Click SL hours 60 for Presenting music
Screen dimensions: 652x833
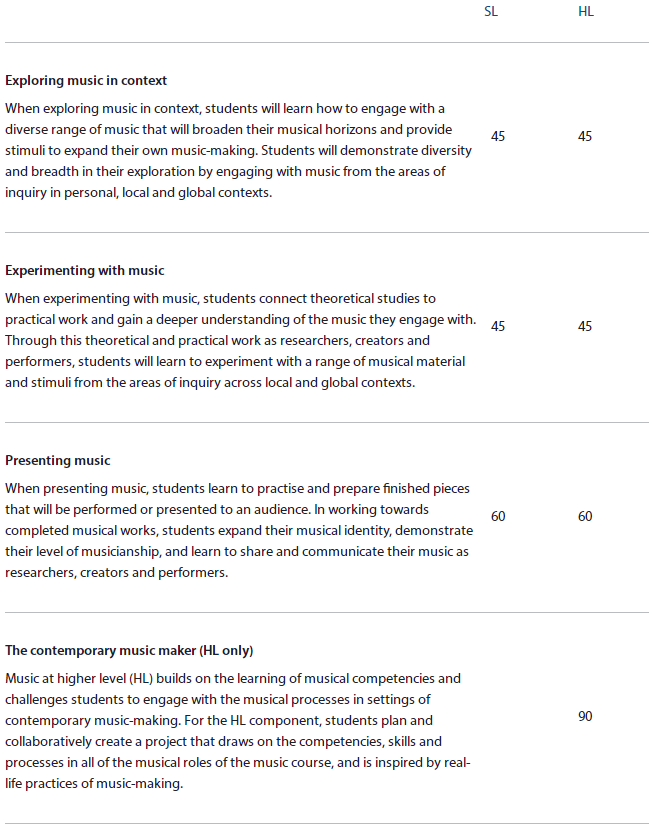(x=498, y=516)
